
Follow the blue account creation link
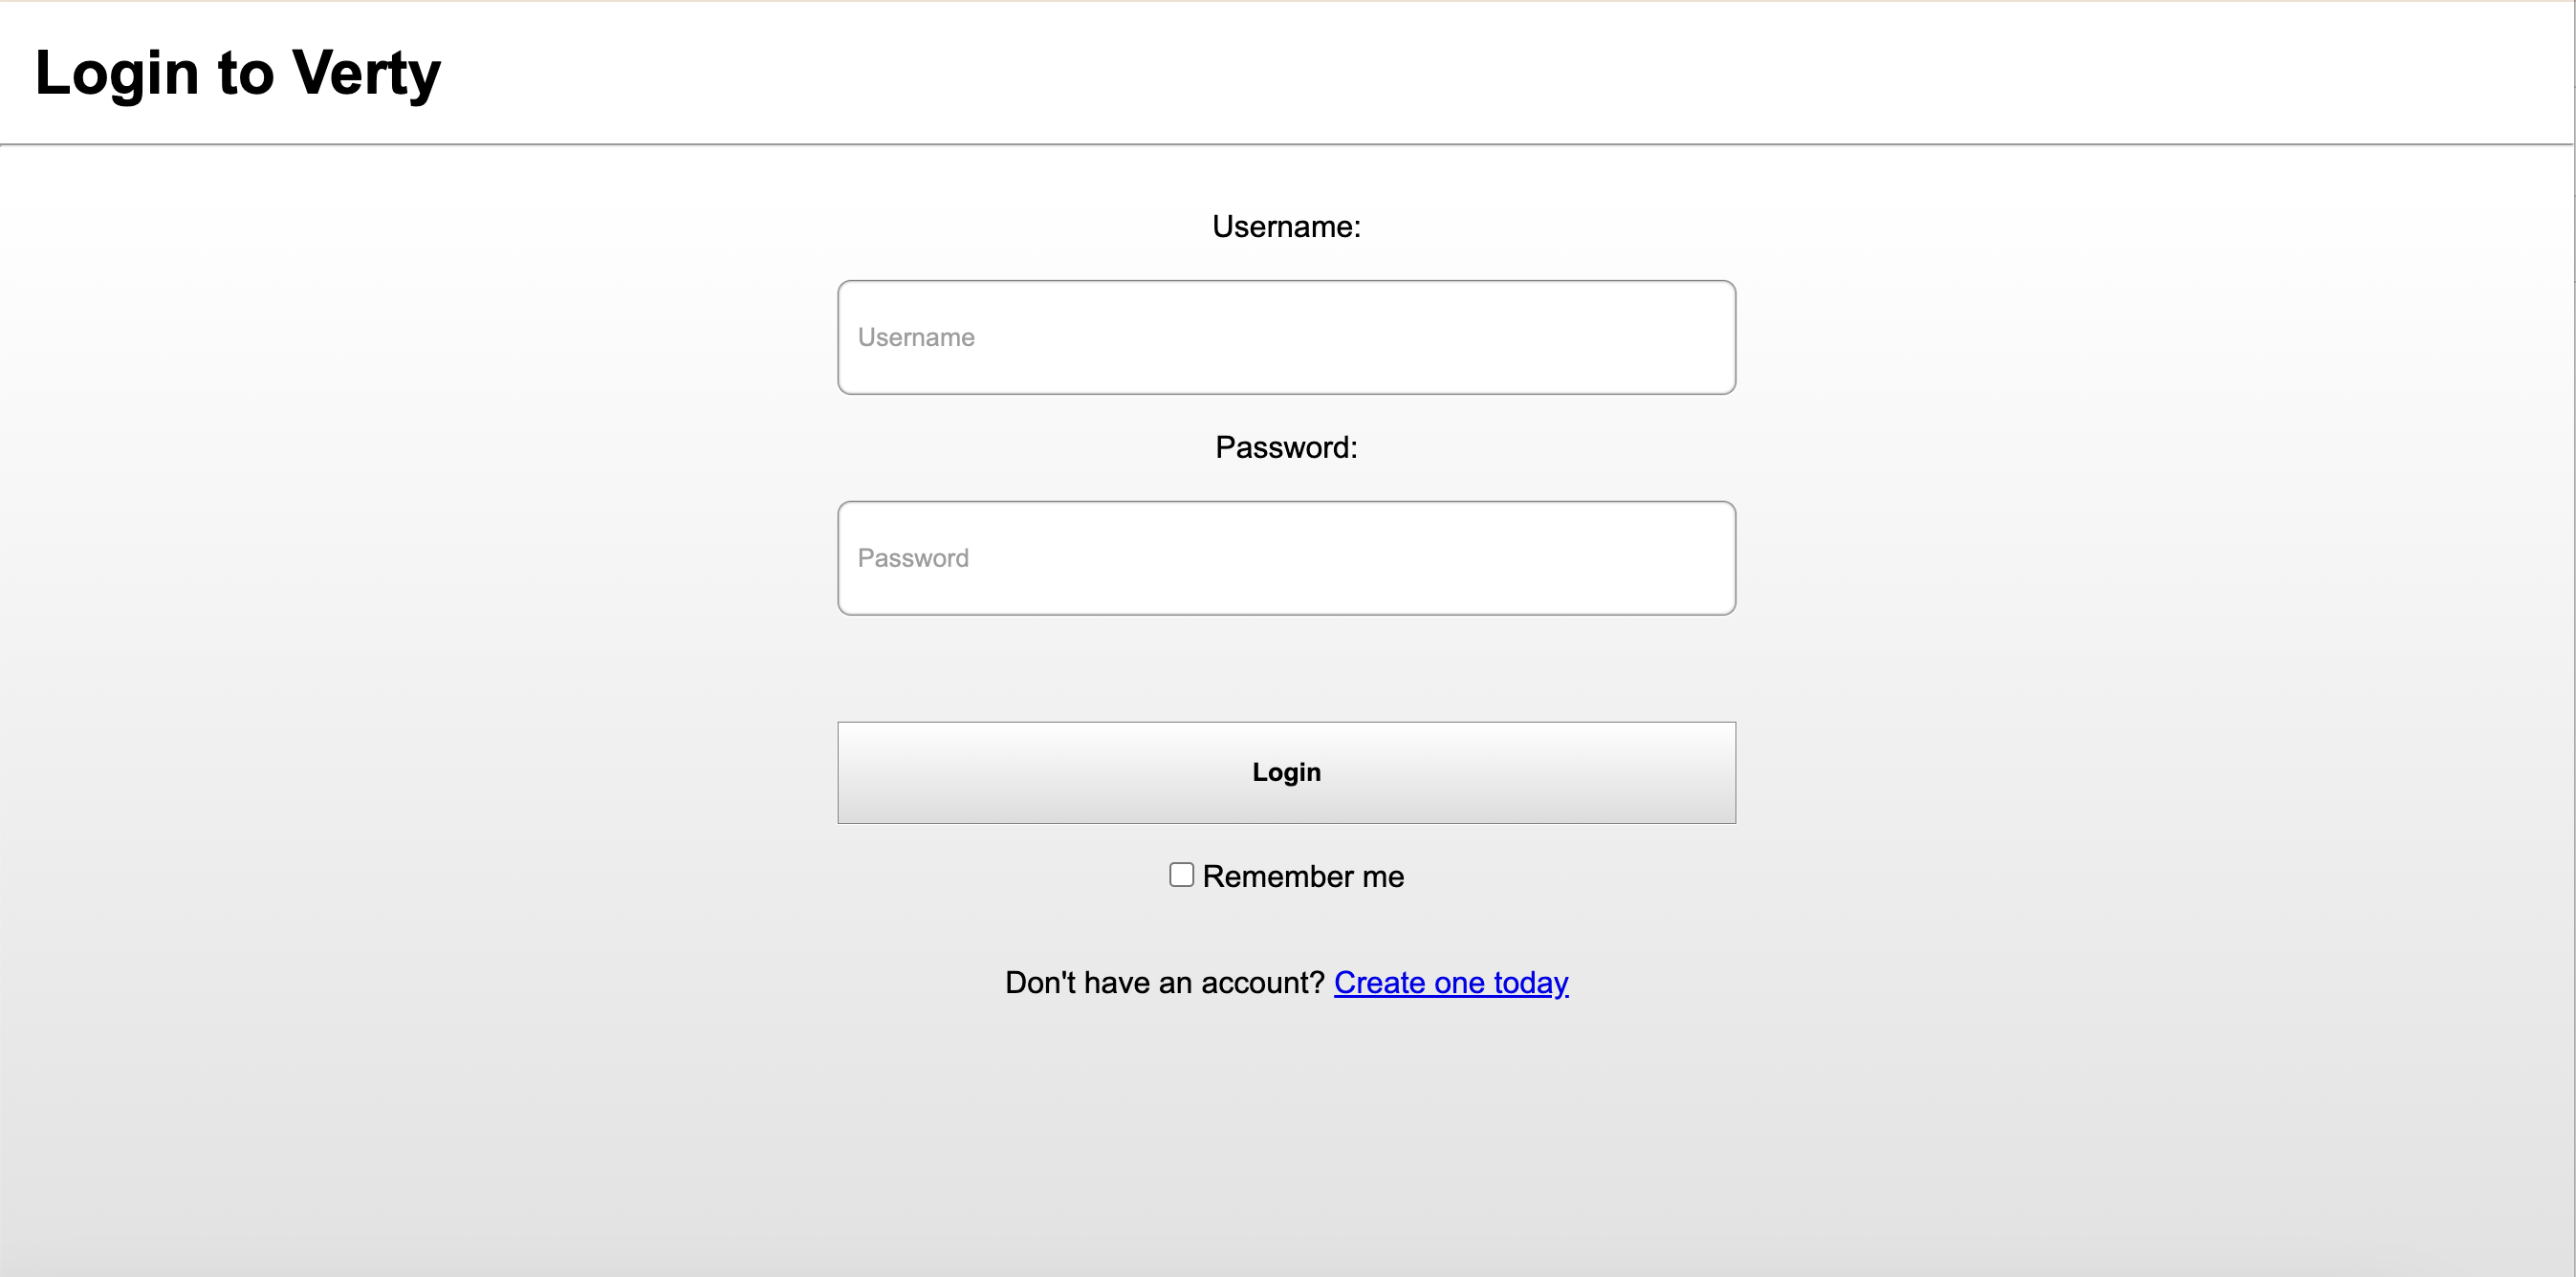pyautogui.click(x=1450, y=983)
